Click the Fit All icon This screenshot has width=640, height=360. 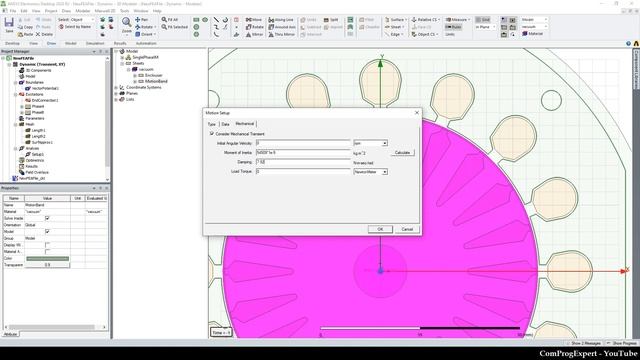(169, 20)
